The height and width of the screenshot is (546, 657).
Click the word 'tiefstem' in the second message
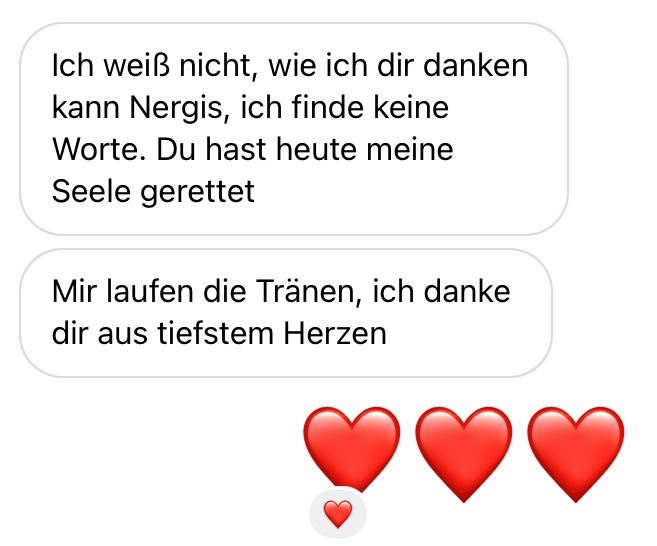tap(215, 334)
